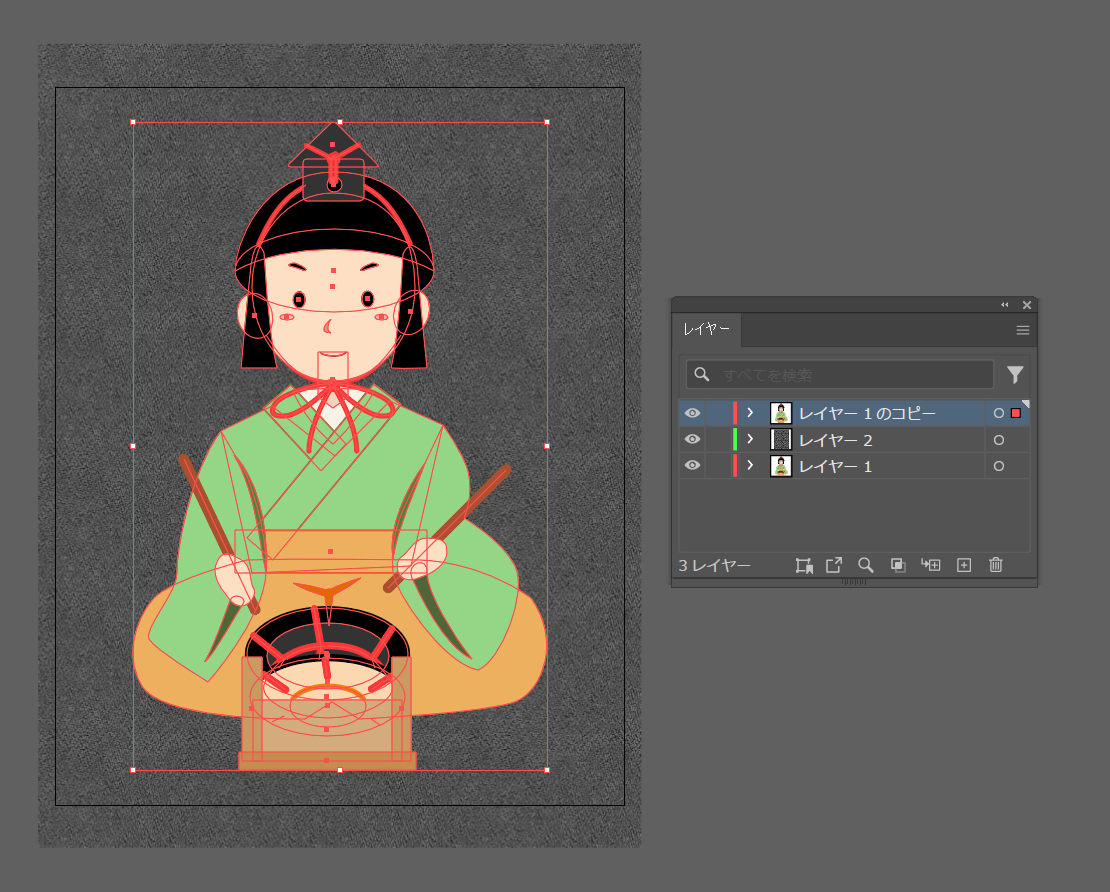Expand レイヤー 1 using its arrow

point(750,465)
